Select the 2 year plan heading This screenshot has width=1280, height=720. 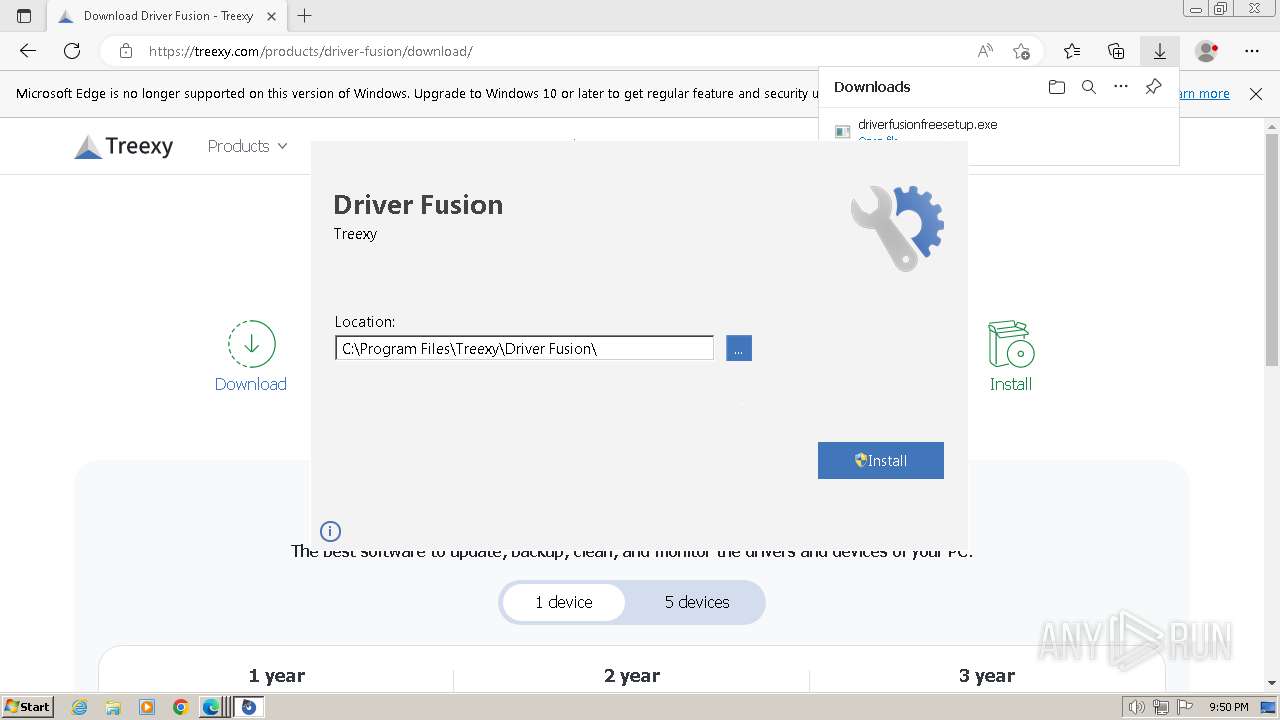click(x=632, y=676)
